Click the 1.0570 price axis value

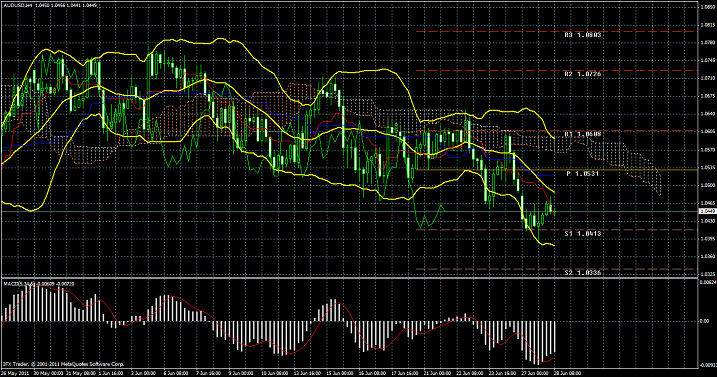pyautogui.click(x=707, y=150)
